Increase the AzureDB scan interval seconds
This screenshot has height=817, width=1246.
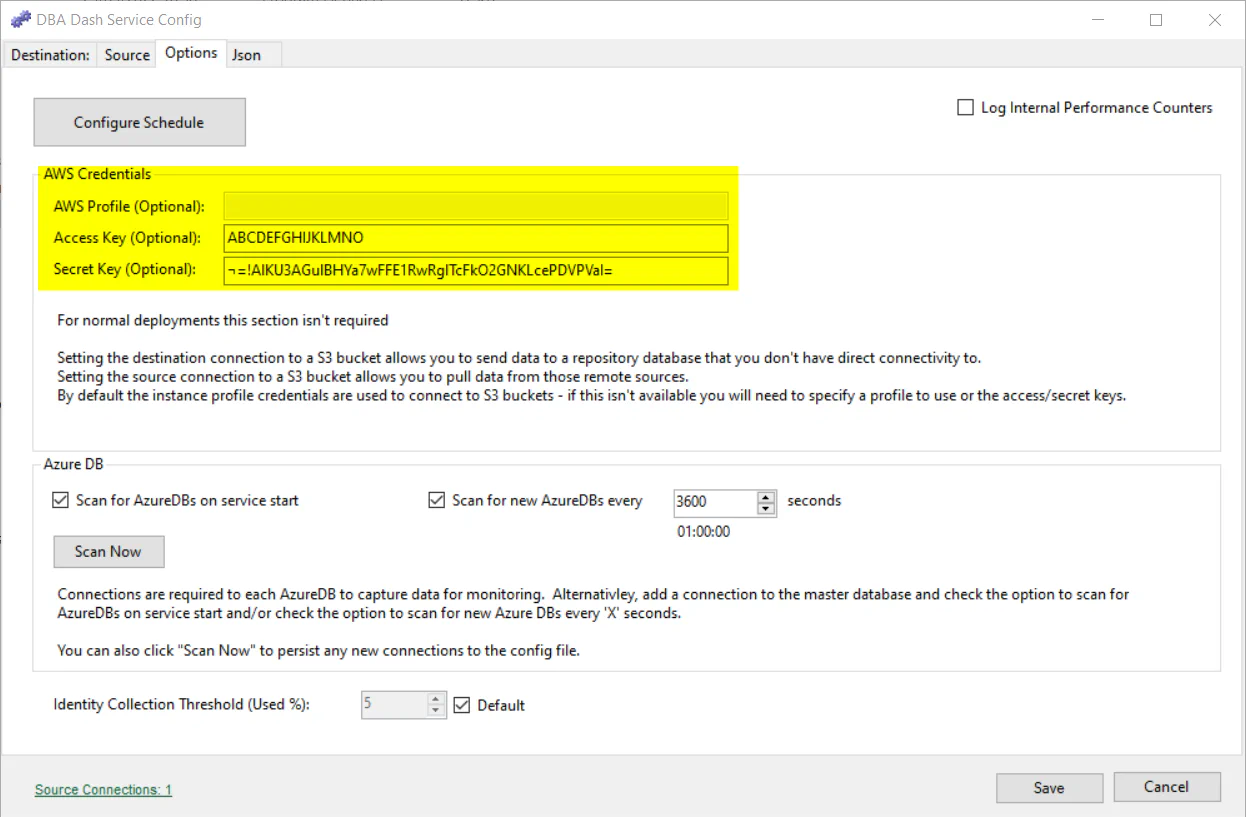point(766,497)
